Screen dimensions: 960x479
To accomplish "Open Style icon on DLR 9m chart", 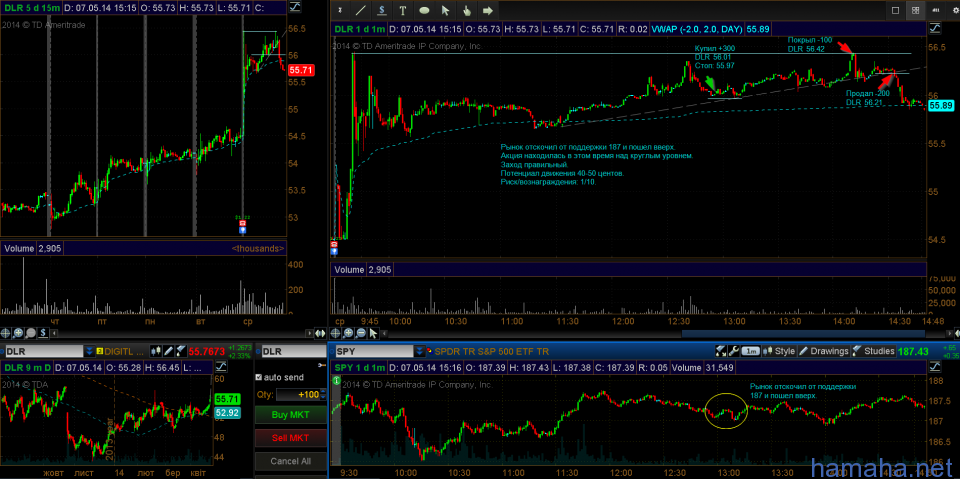I will coord(156,351).
